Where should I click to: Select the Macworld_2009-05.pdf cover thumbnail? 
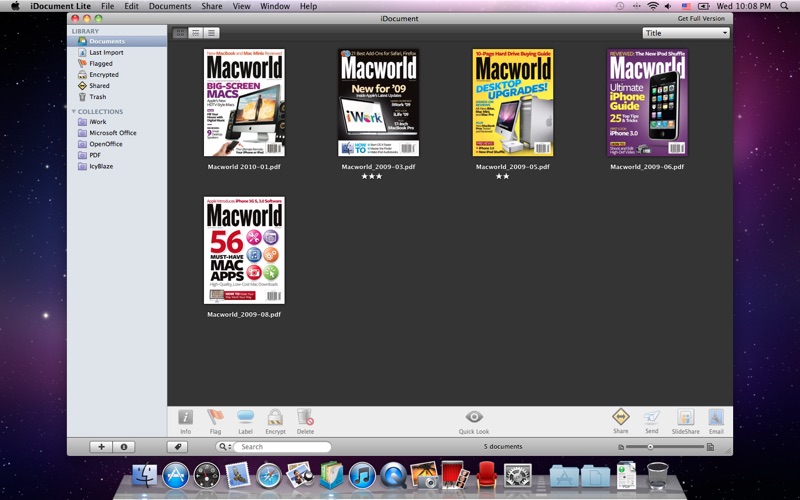click(x=513, y=103)
